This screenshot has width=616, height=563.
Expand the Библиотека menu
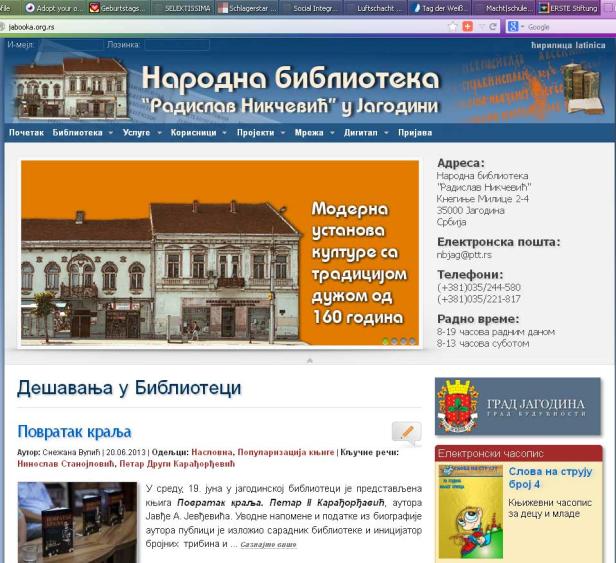82,133
